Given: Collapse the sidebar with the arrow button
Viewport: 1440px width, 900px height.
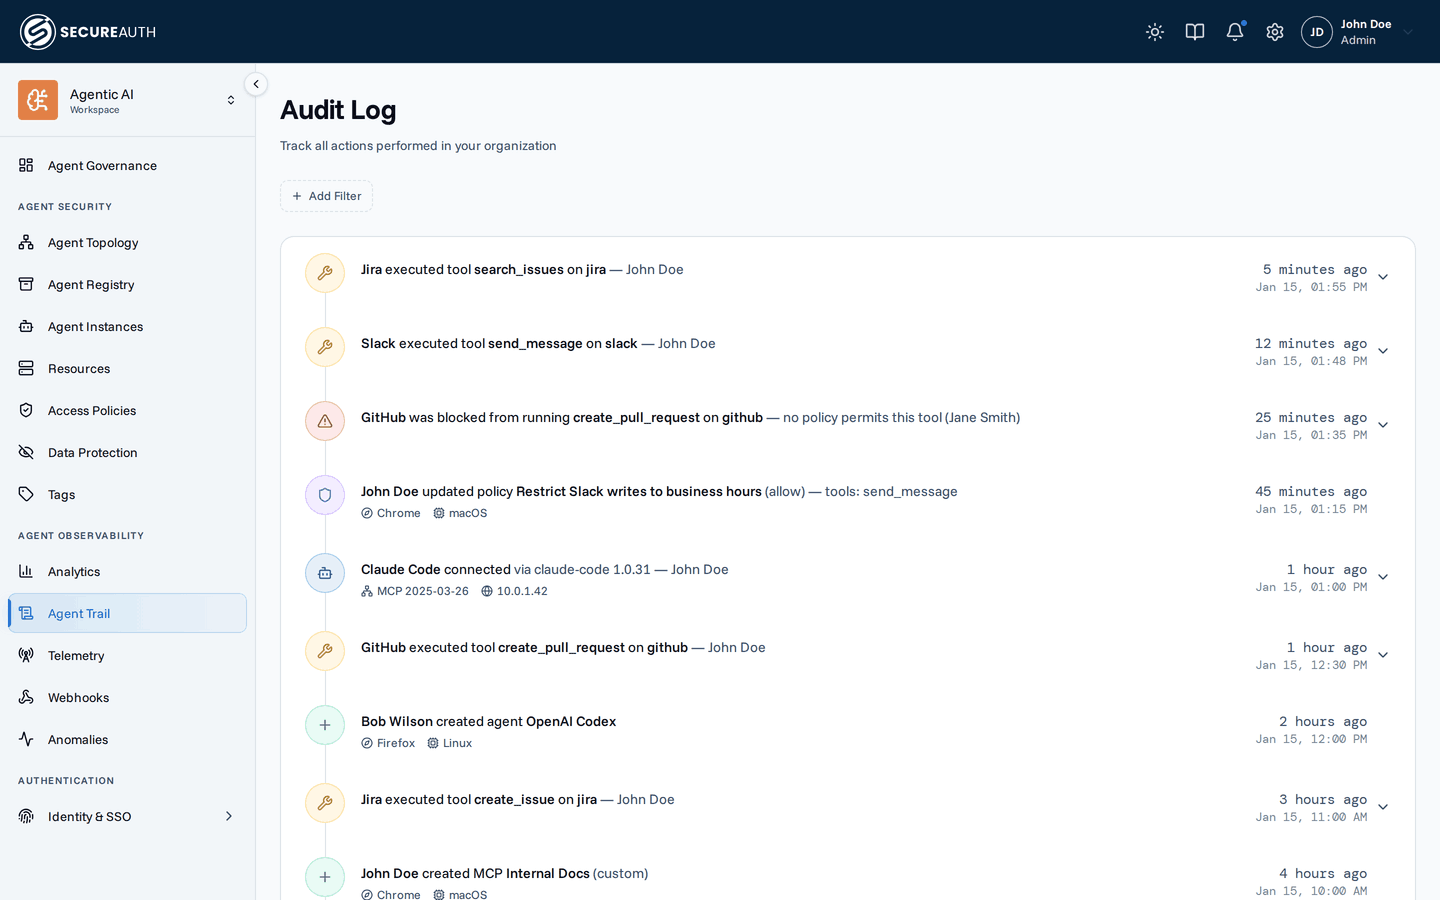Looking at the screenshot, I should pos(256,84).
